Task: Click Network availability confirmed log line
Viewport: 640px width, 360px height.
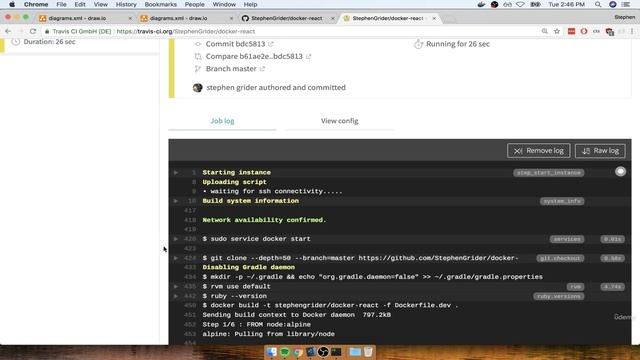Action: point(264,220)
